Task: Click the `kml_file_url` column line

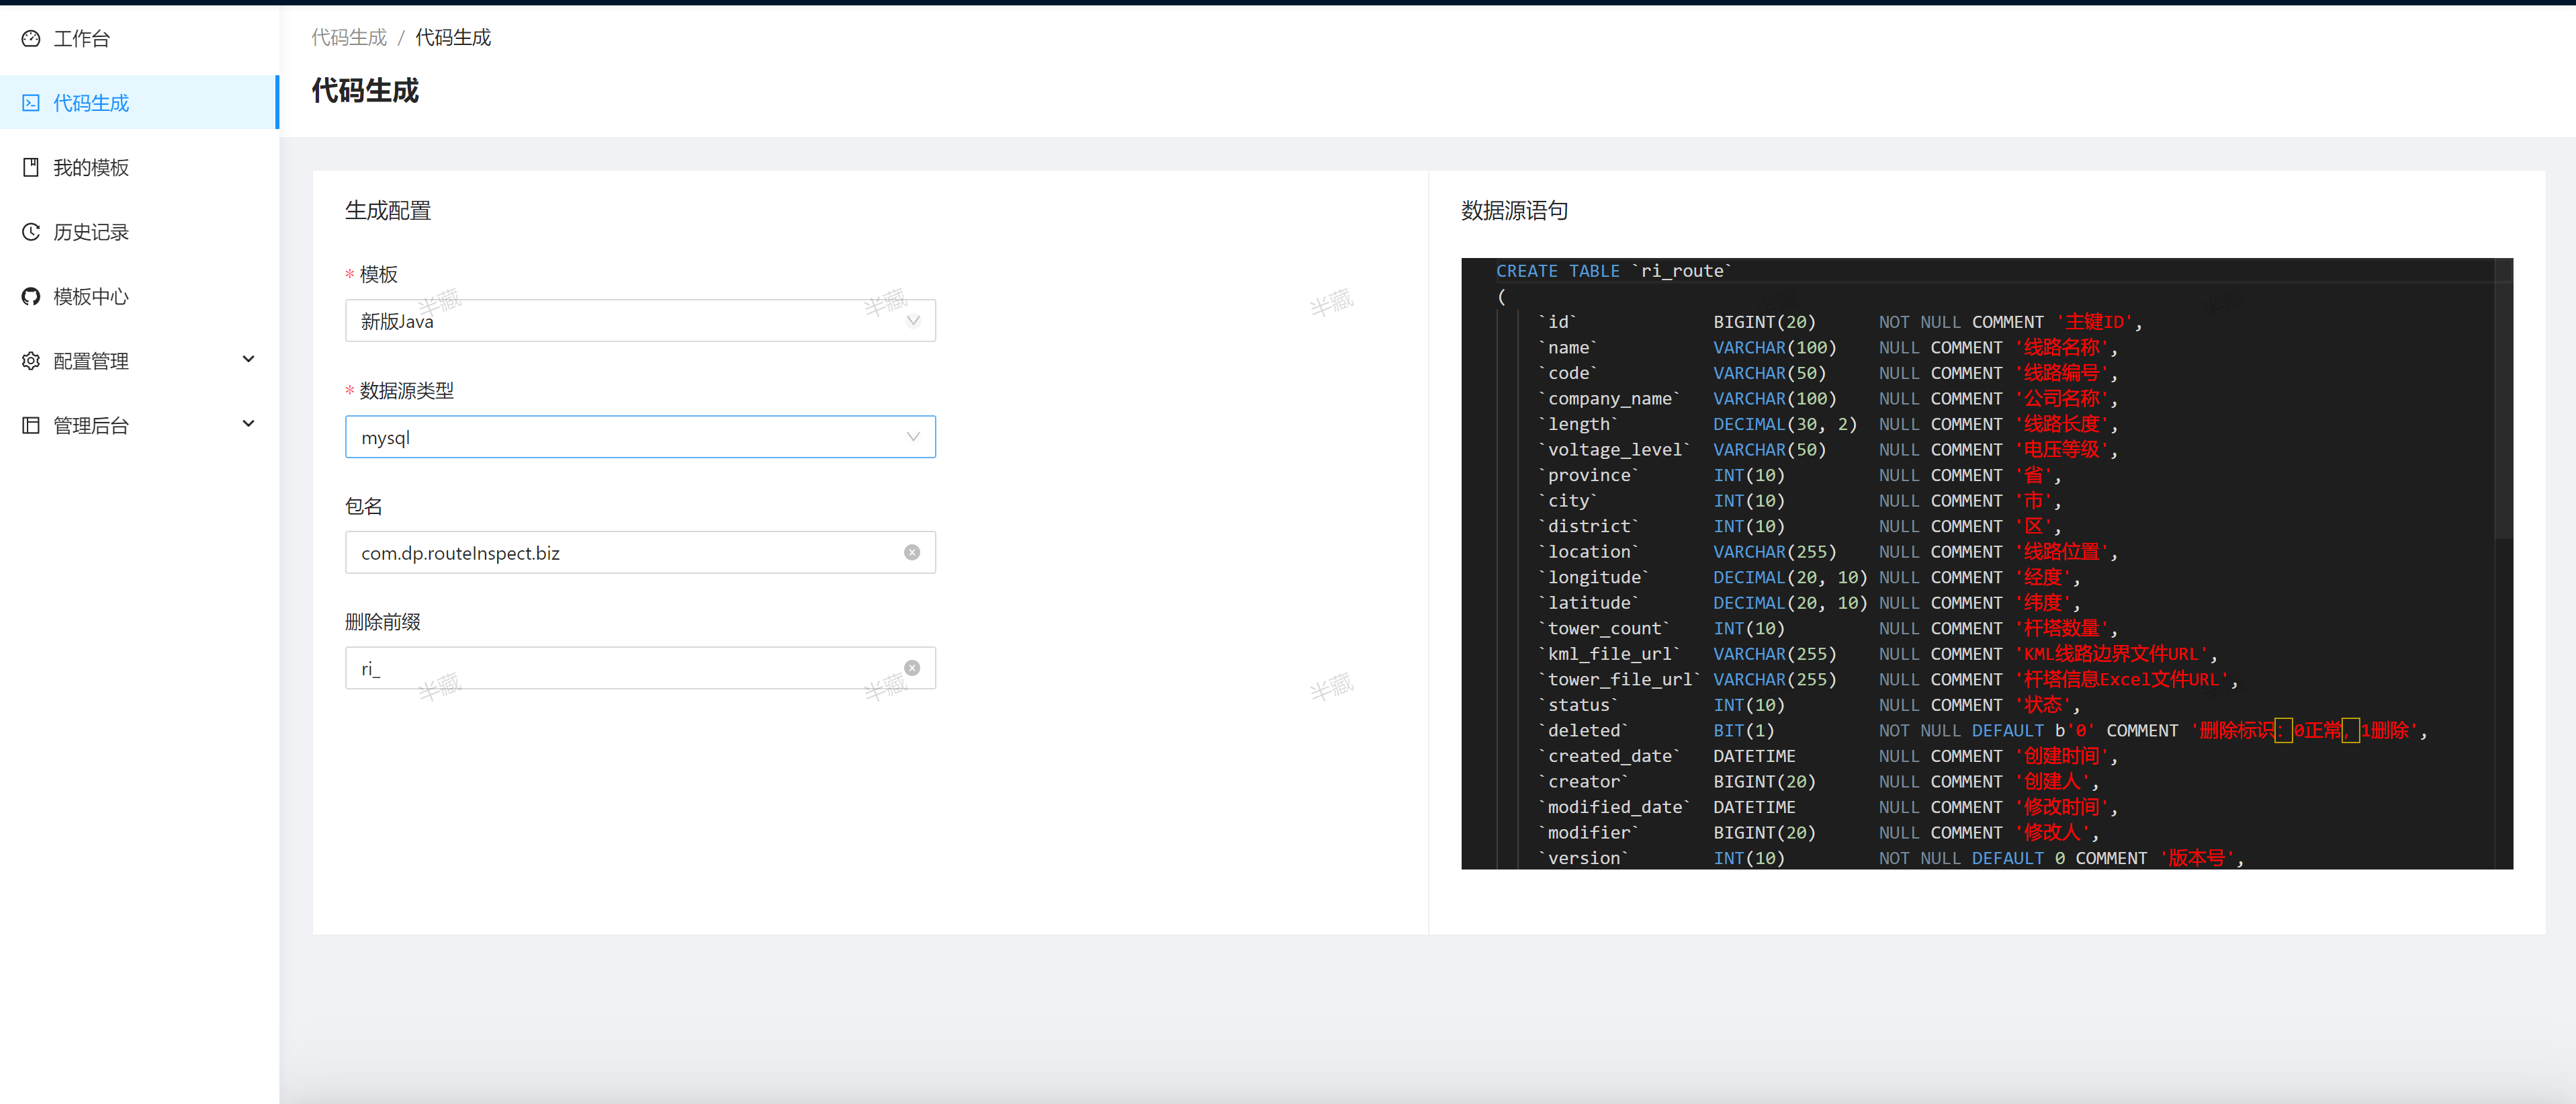Action: point(1878,654)
